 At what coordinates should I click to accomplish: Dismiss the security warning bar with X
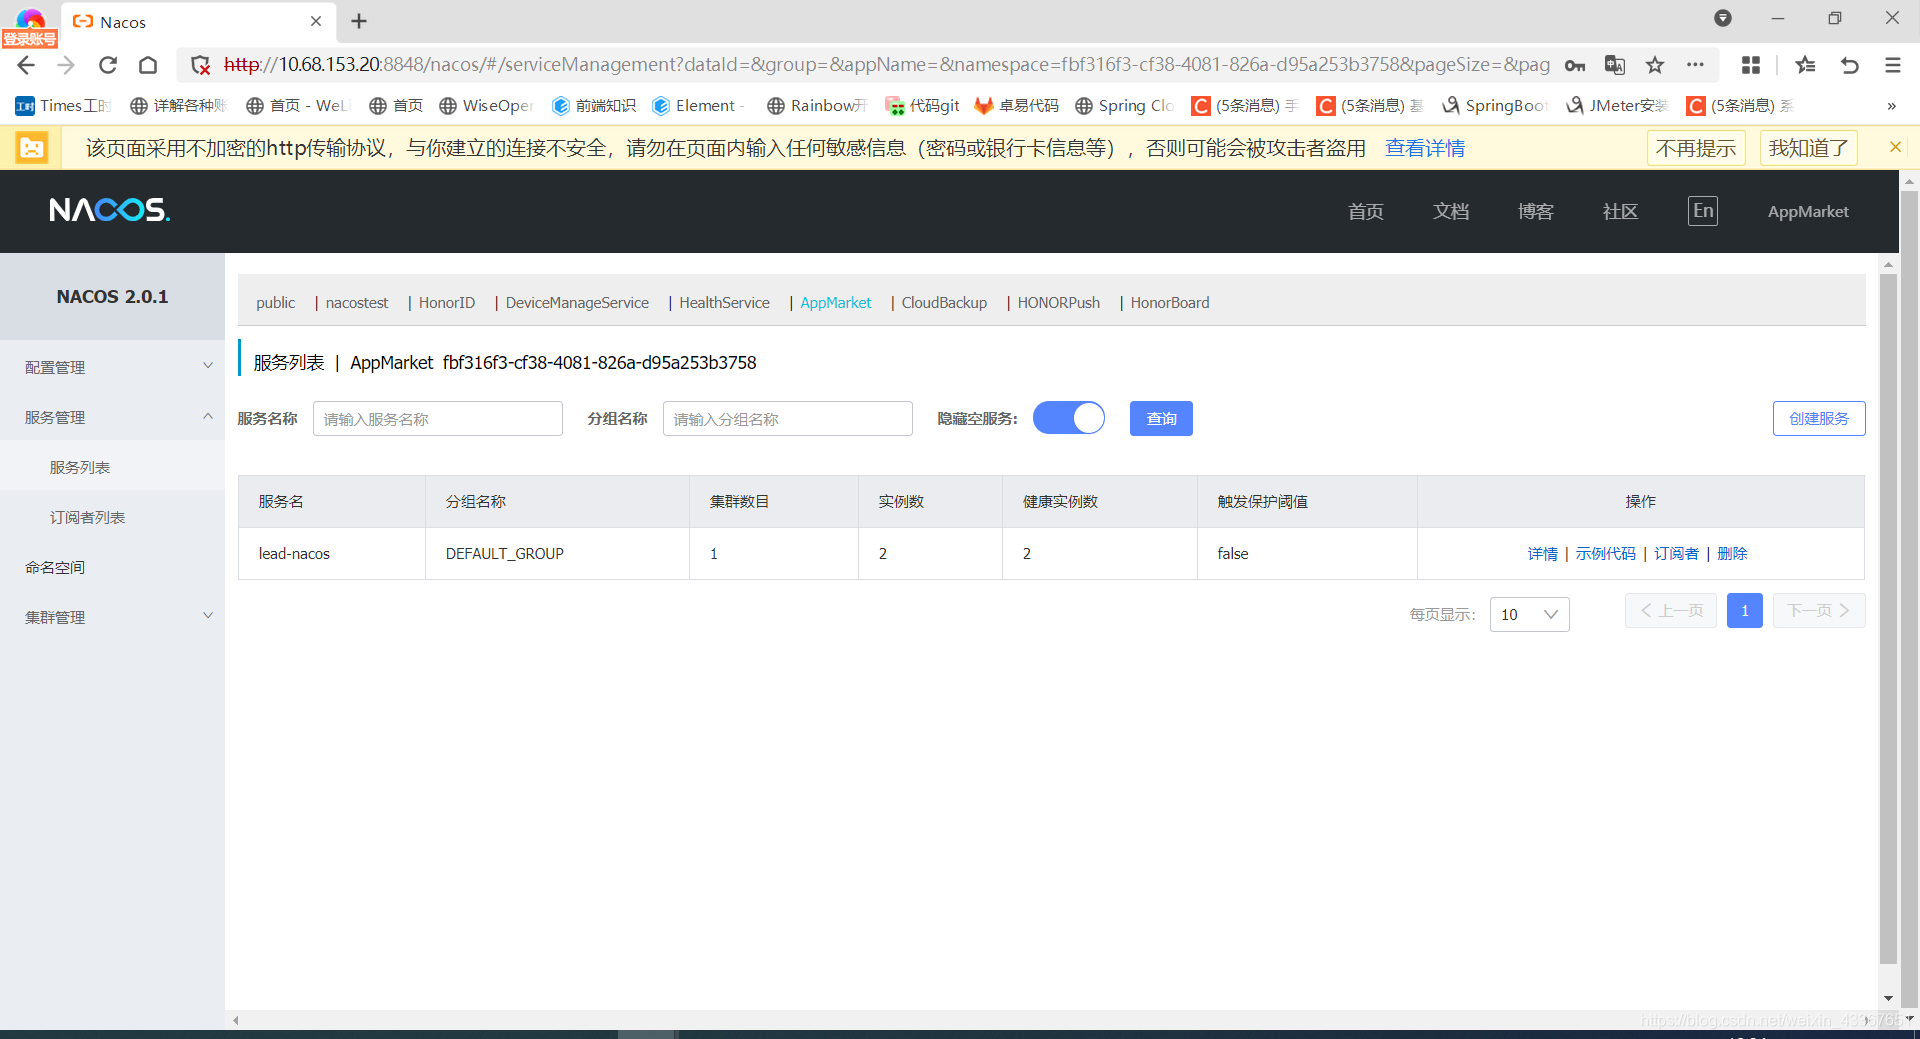1895,147
